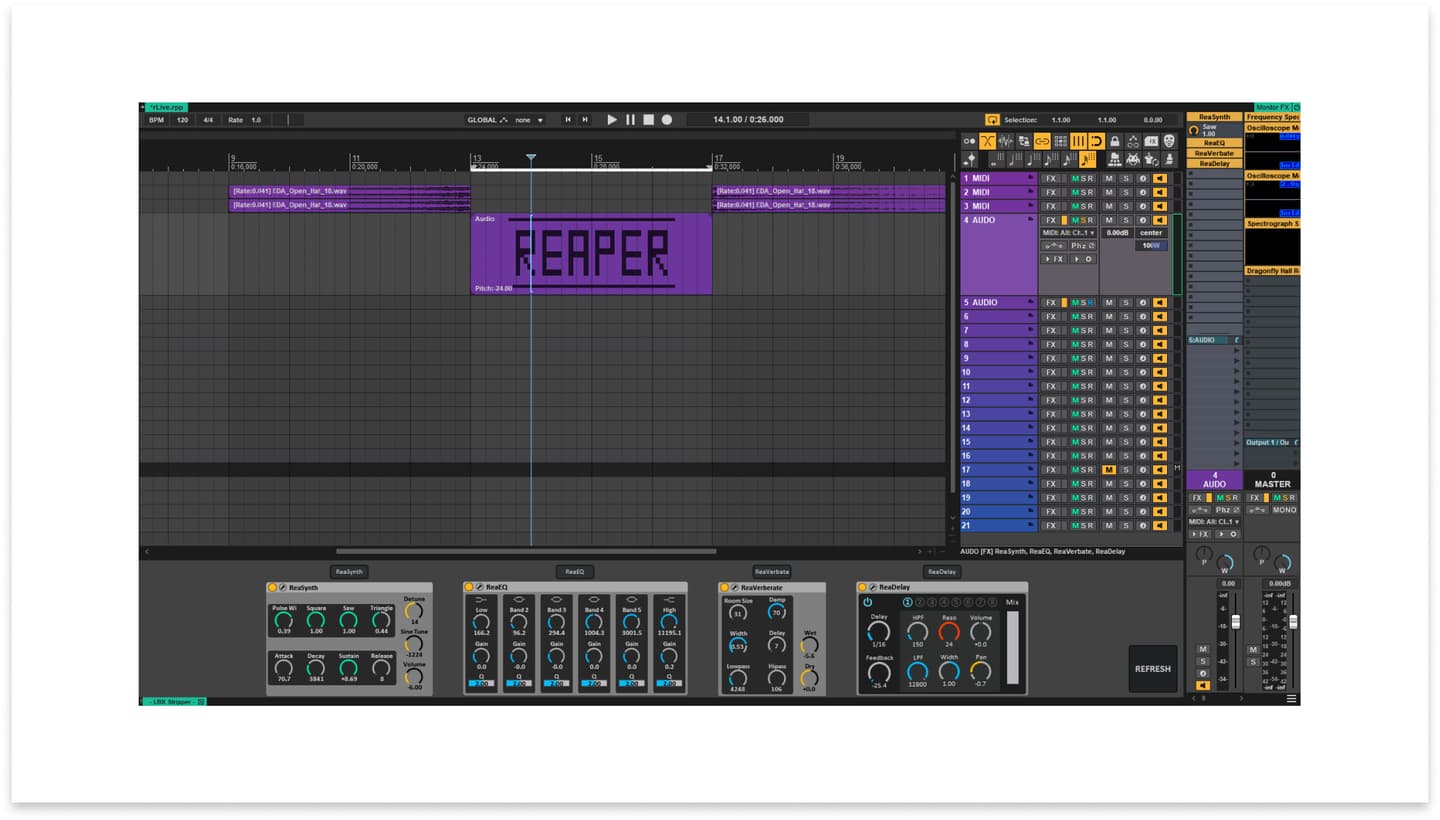Click the REFRESH button
Viewport: 1440px width, 820px height.
point(1153,669)
